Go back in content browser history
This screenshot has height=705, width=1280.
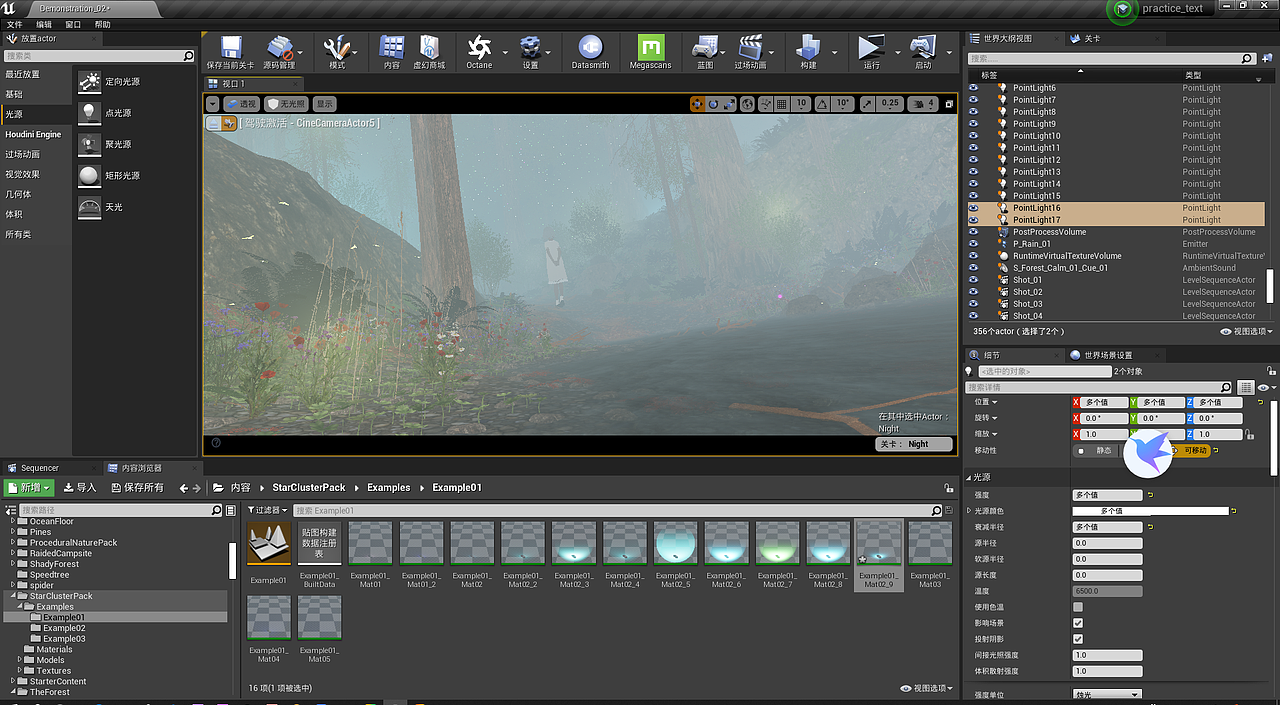click(184, 488)
